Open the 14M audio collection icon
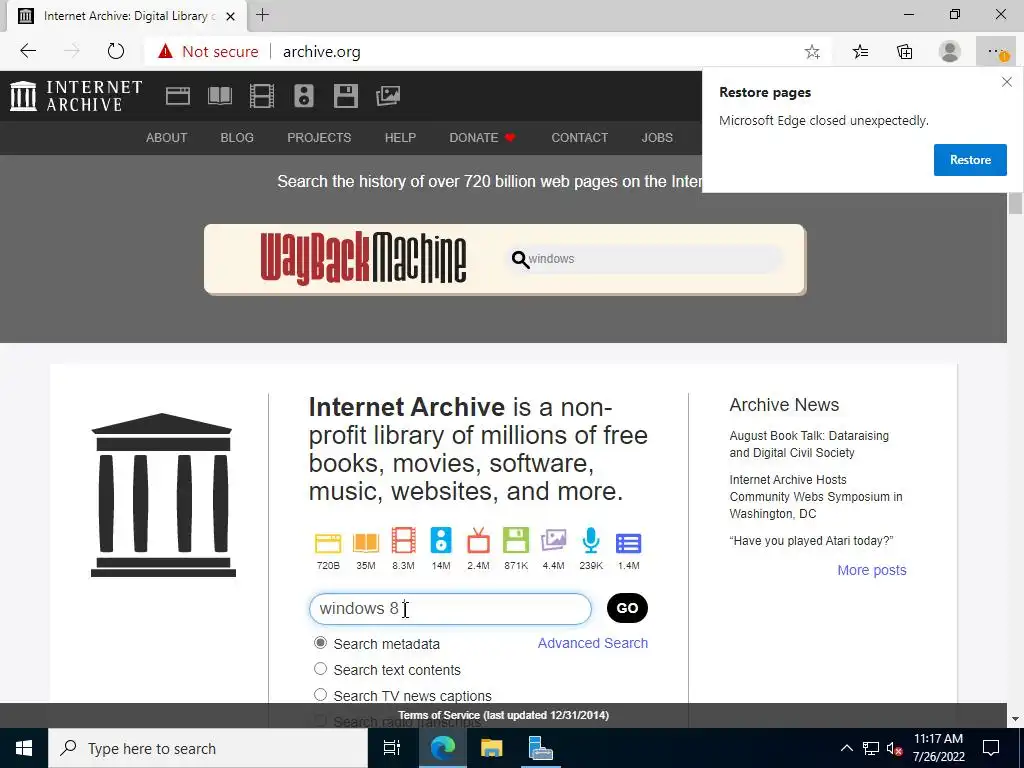 coord(441,541)
